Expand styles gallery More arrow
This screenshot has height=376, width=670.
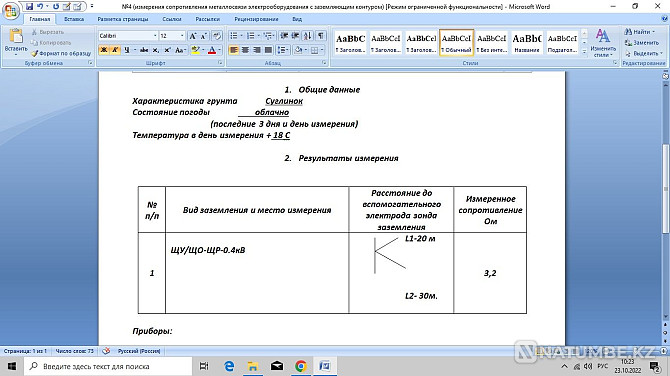584,51
